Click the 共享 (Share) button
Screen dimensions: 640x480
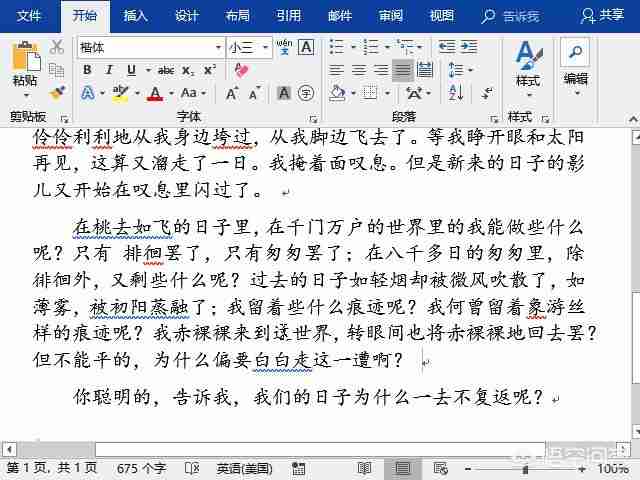click(603, 15)
